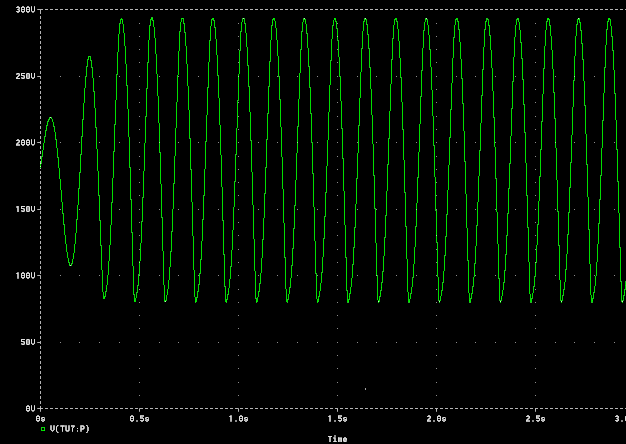Viewport: 626px width, 444px height.
Task: Click the 250V label on the Y axis
Action: tap(26, 76)
